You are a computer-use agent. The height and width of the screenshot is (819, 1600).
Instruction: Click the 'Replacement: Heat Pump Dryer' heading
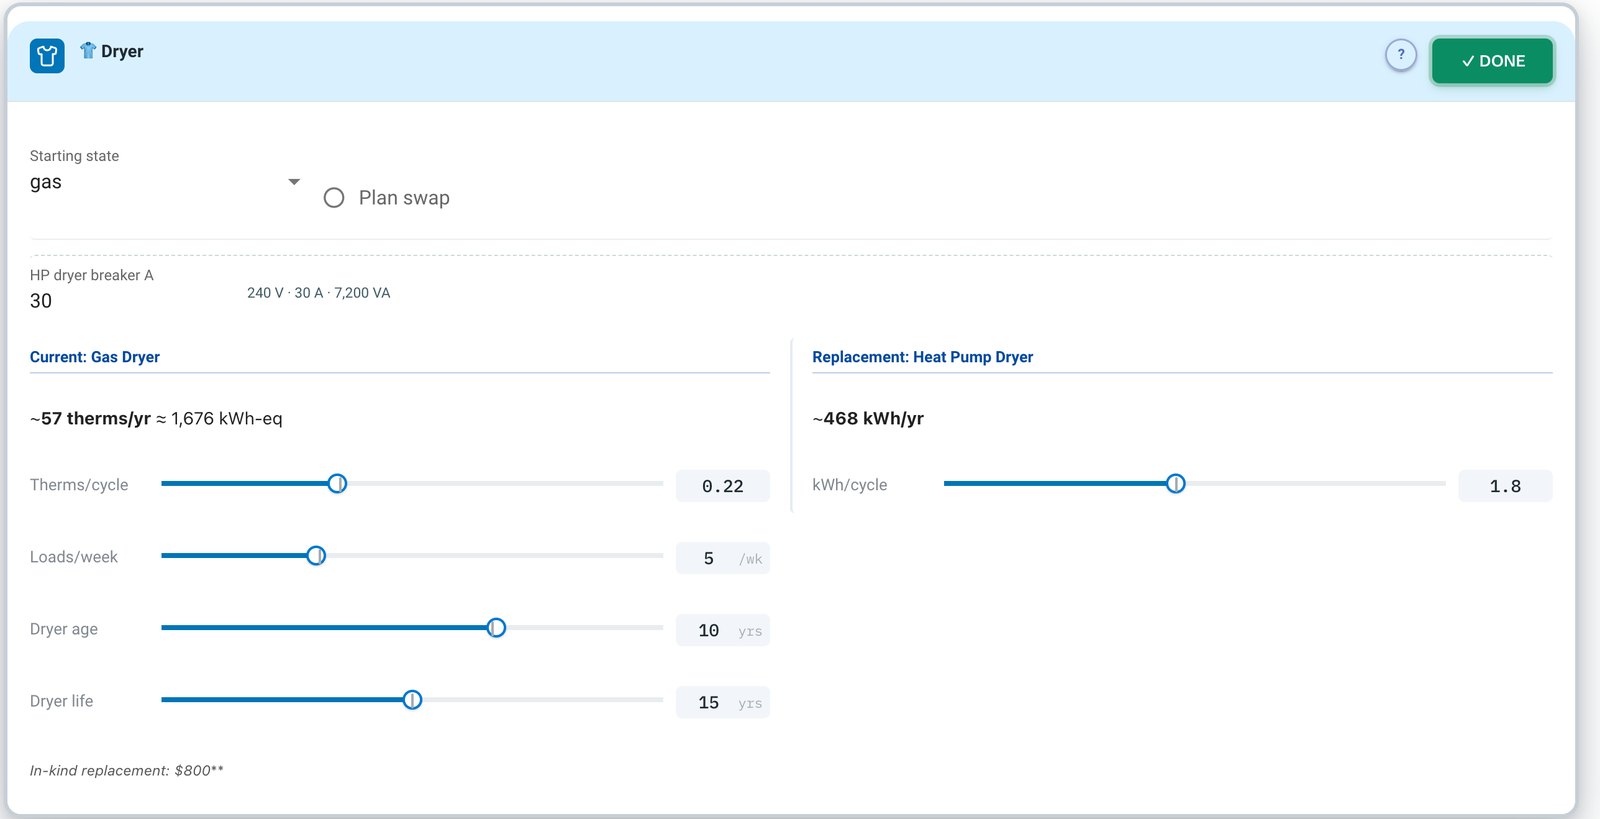point(922,357)
